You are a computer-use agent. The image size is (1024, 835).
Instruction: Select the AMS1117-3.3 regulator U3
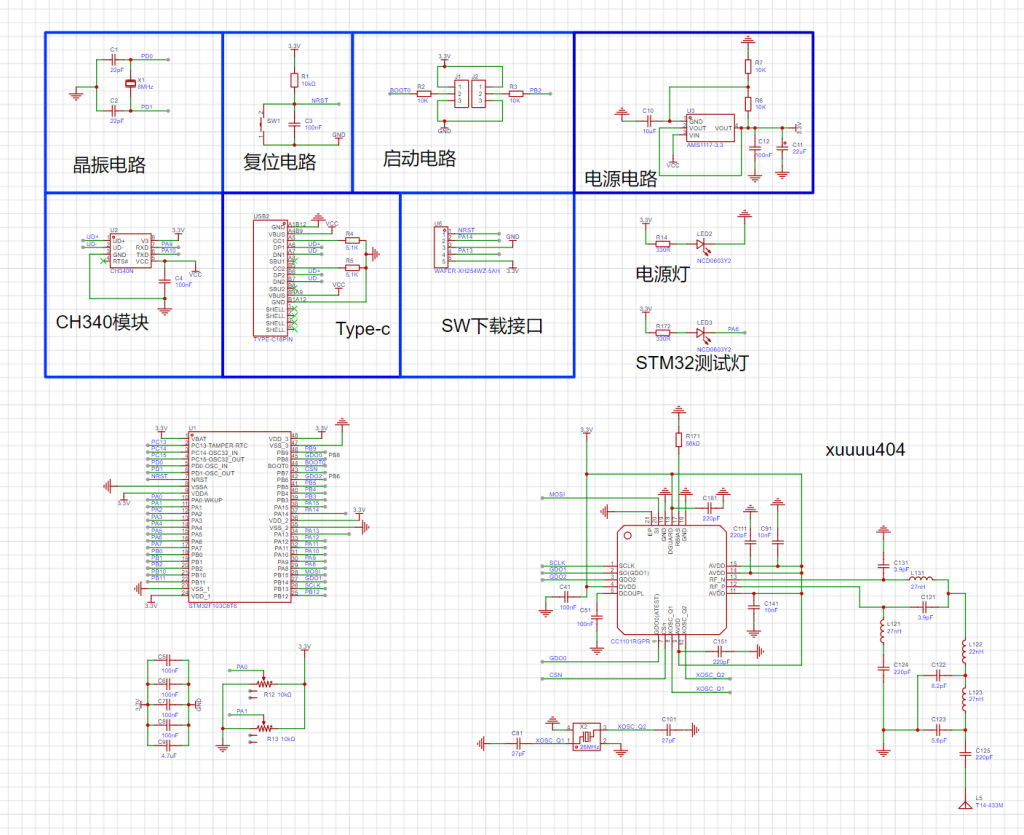[710, 128]
